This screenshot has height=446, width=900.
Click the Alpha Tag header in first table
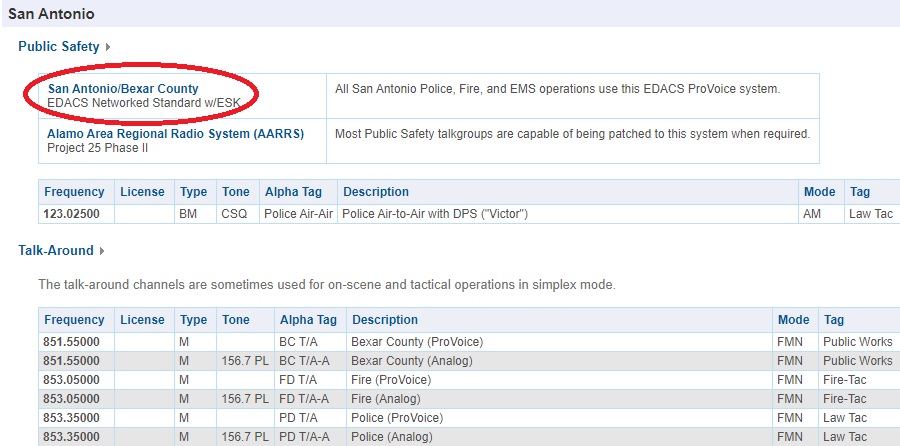pos(293,192)
